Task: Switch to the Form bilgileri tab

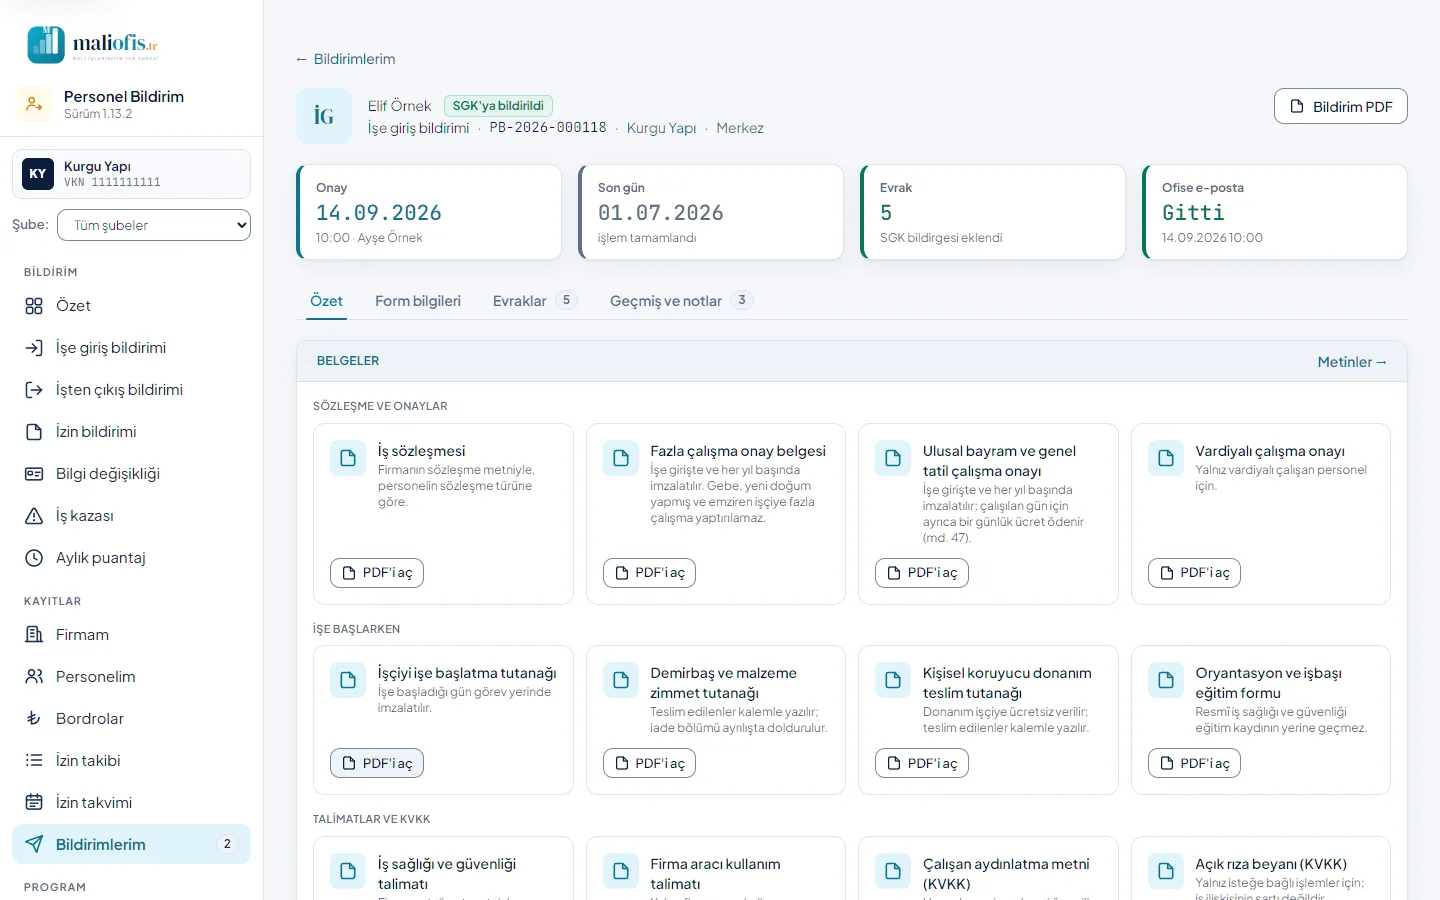Action: (418, 301)
